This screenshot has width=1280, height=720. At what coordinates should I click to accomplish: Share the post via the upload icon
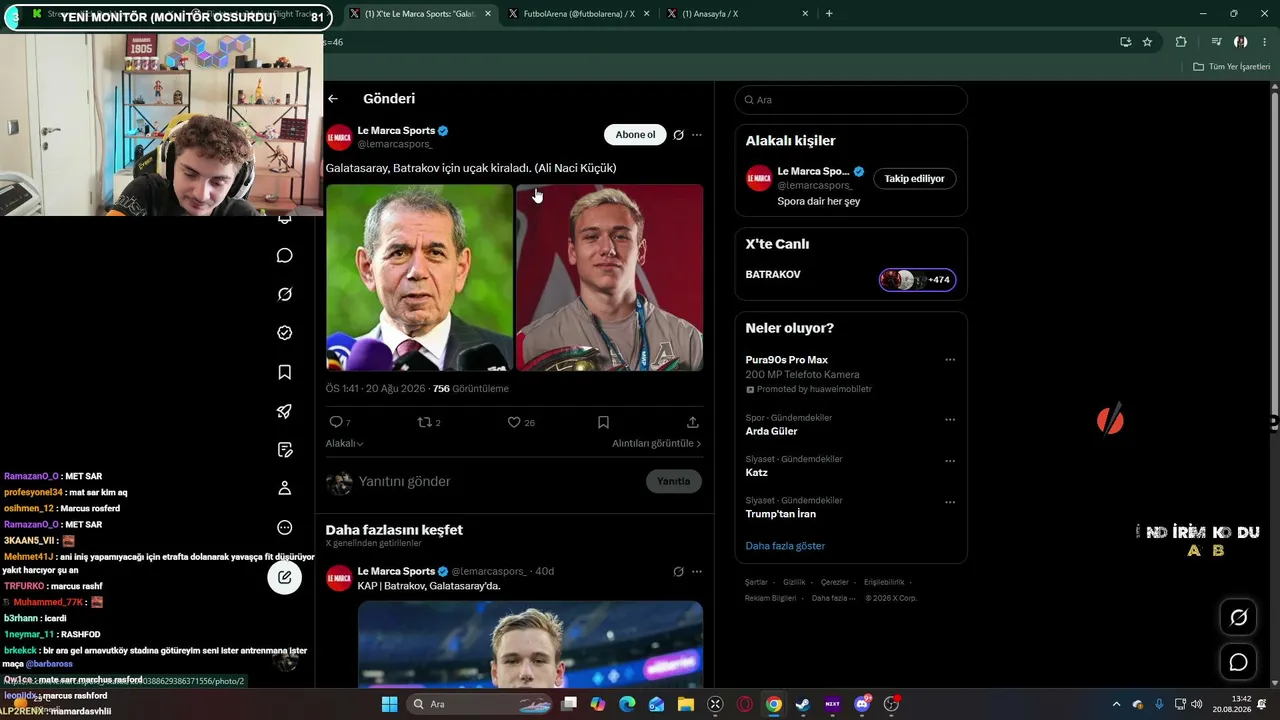coord(692,422)
